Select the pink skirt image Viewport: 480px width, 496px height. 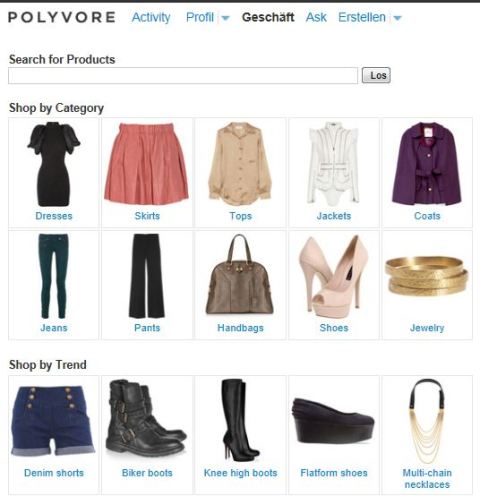click(x=146, y=164)
